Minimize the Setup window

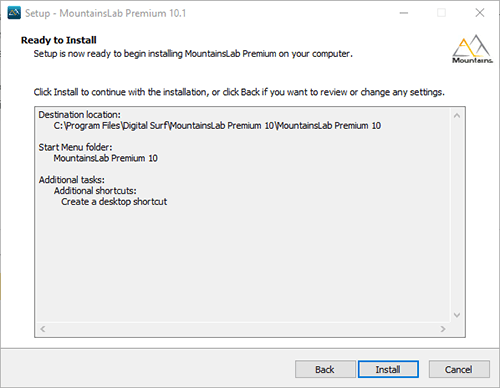point(404,13)
